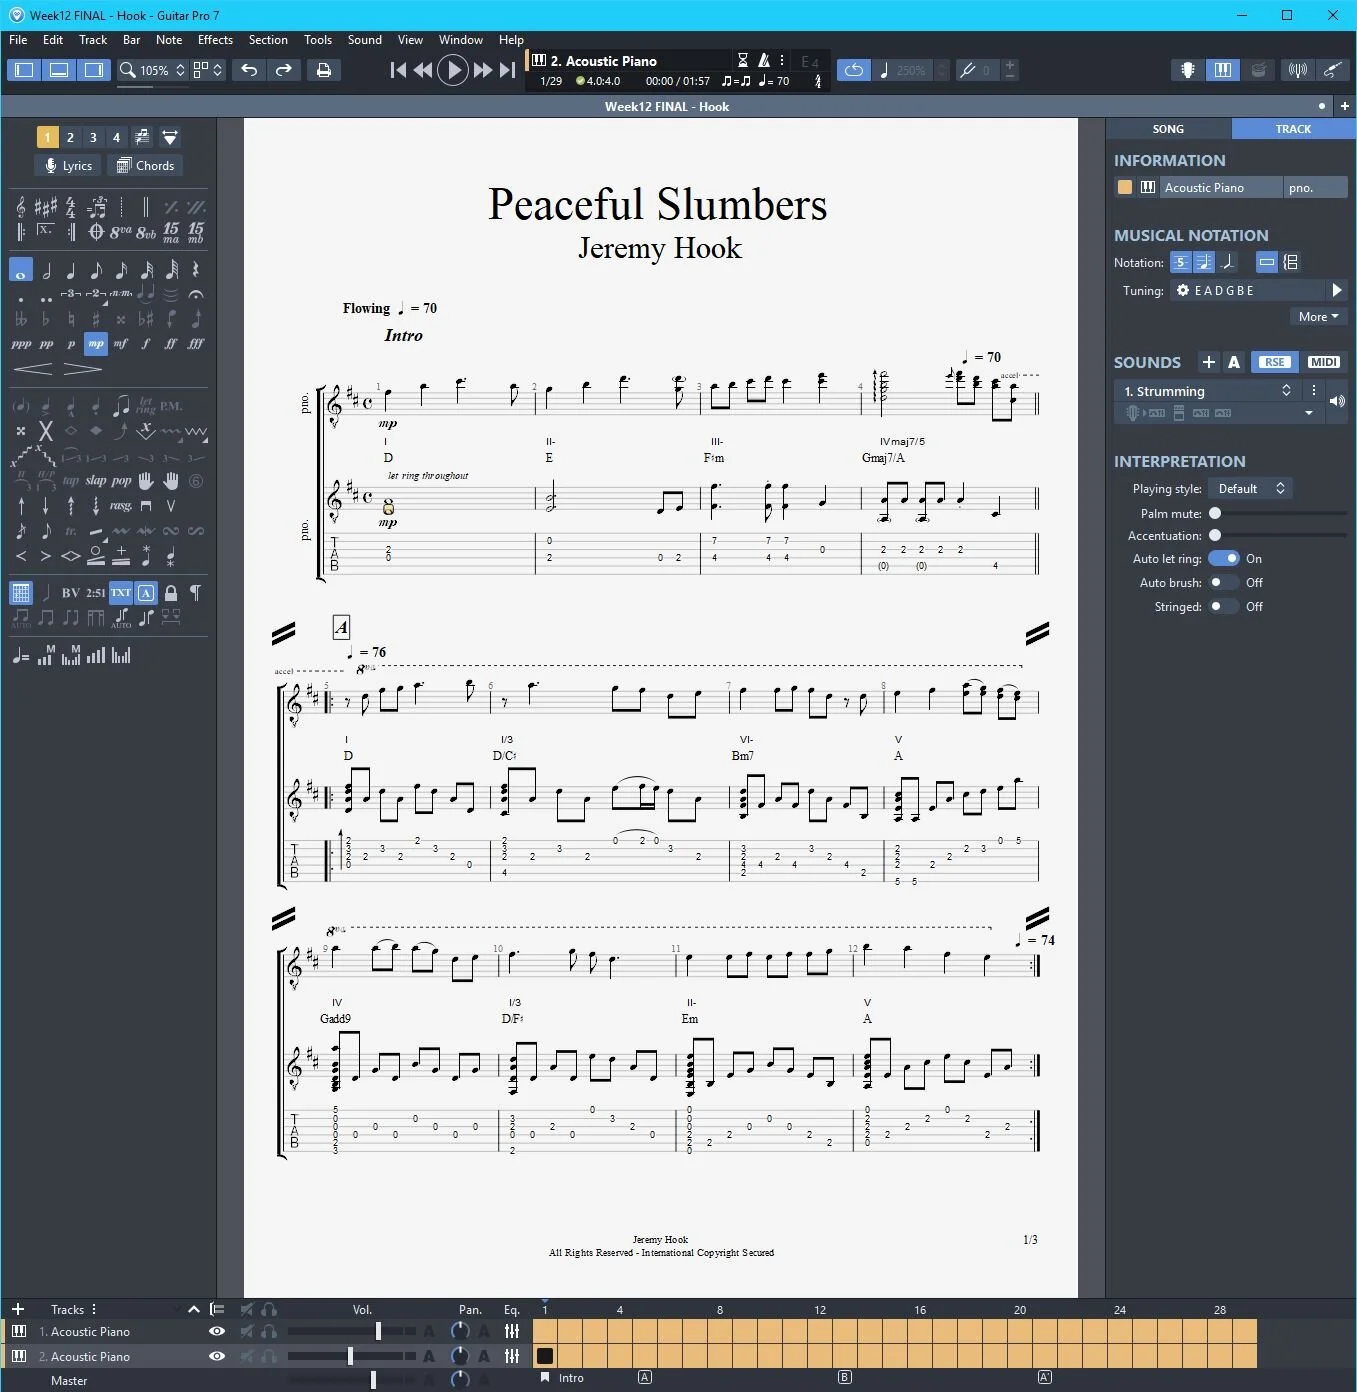
Task: Jump to the first bar
Action: pos(398,70)
